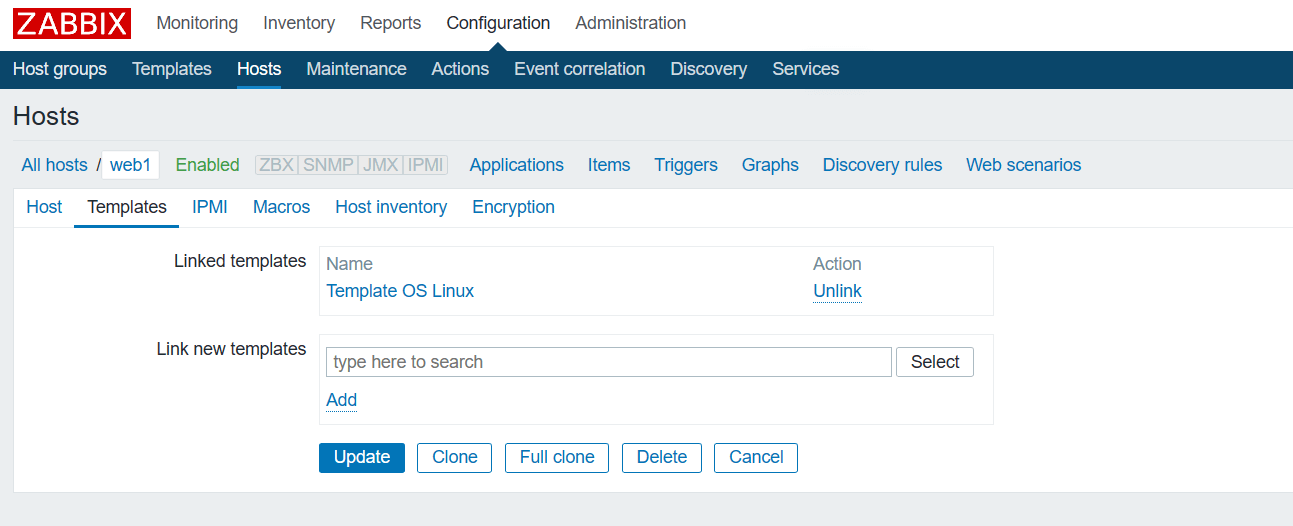Click the SNMP availability indicator

pos(328,165)
